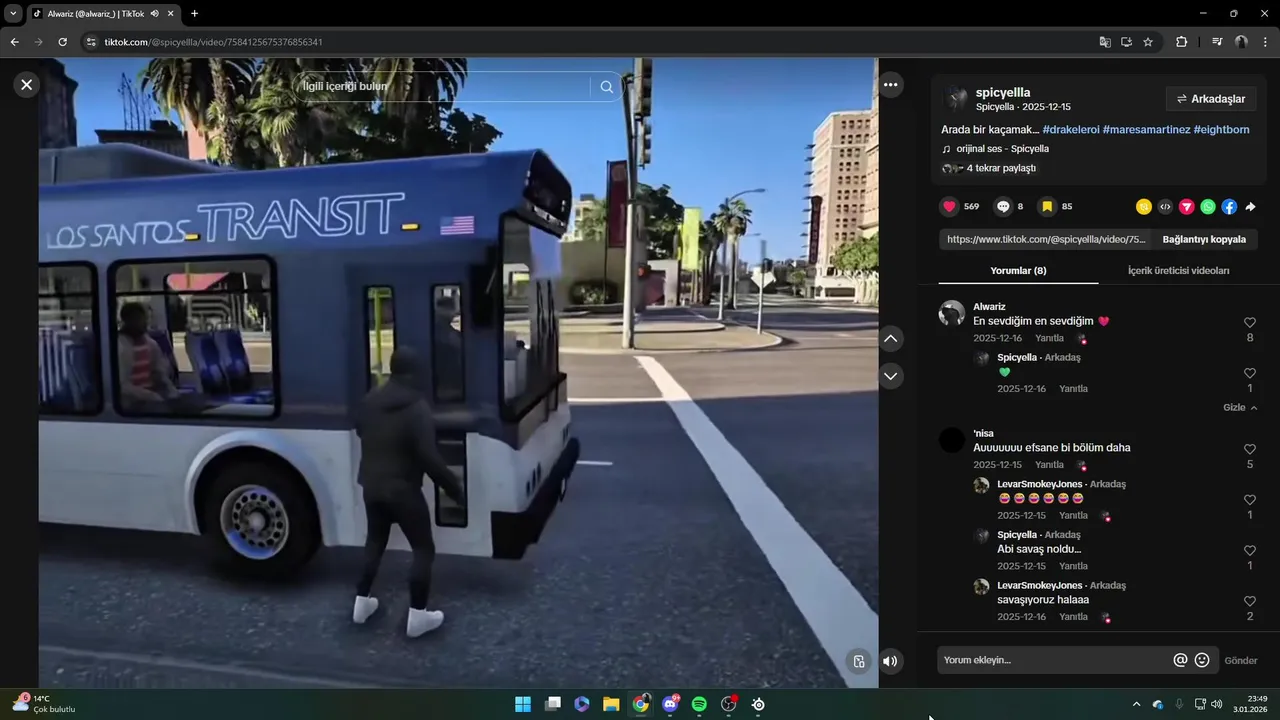Save video with the yellow bookmark icon

(1047, 207)
